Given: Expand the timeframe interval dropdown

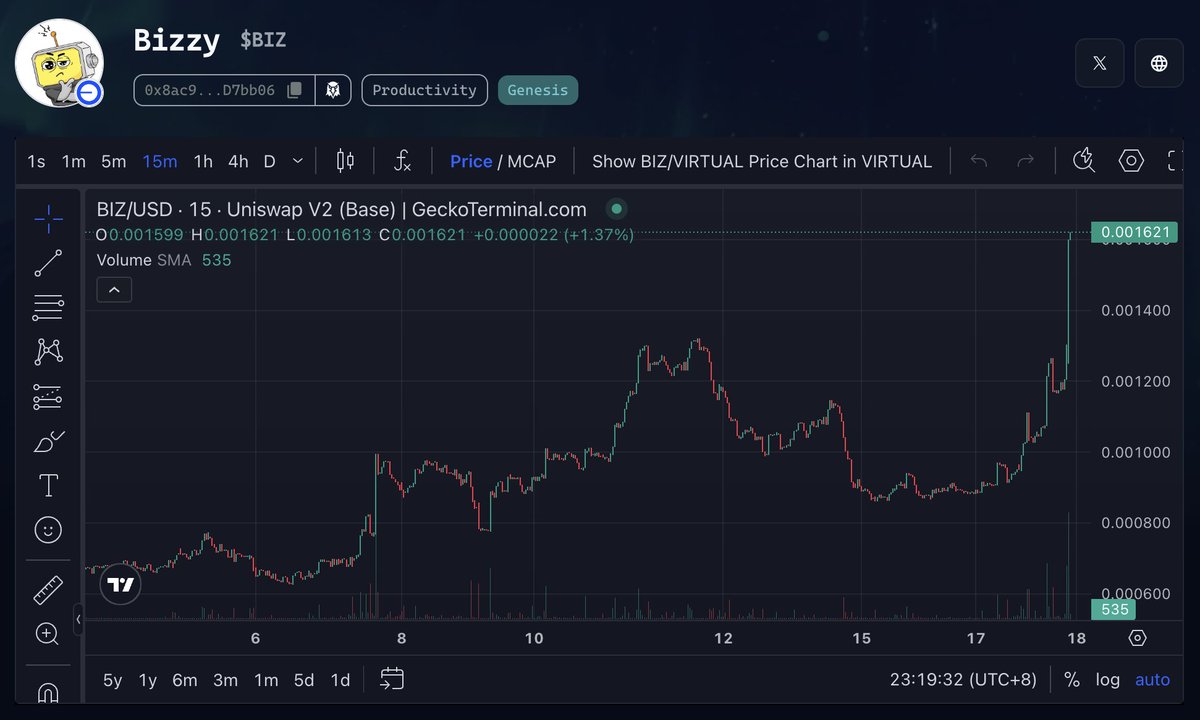Looking at the screenshot, I should click(x=297, y=161).
